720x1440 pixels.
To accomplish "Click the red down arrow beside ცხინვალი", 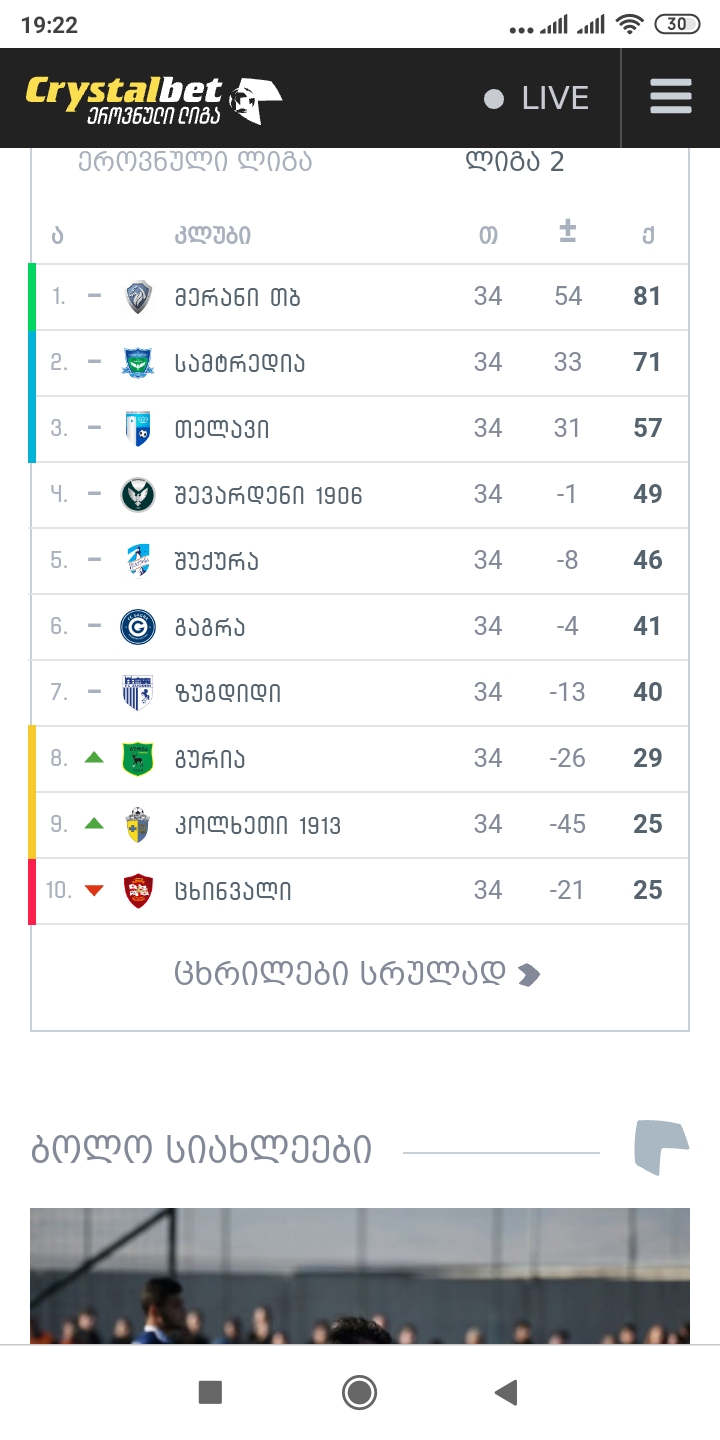I will click(93, 890).
